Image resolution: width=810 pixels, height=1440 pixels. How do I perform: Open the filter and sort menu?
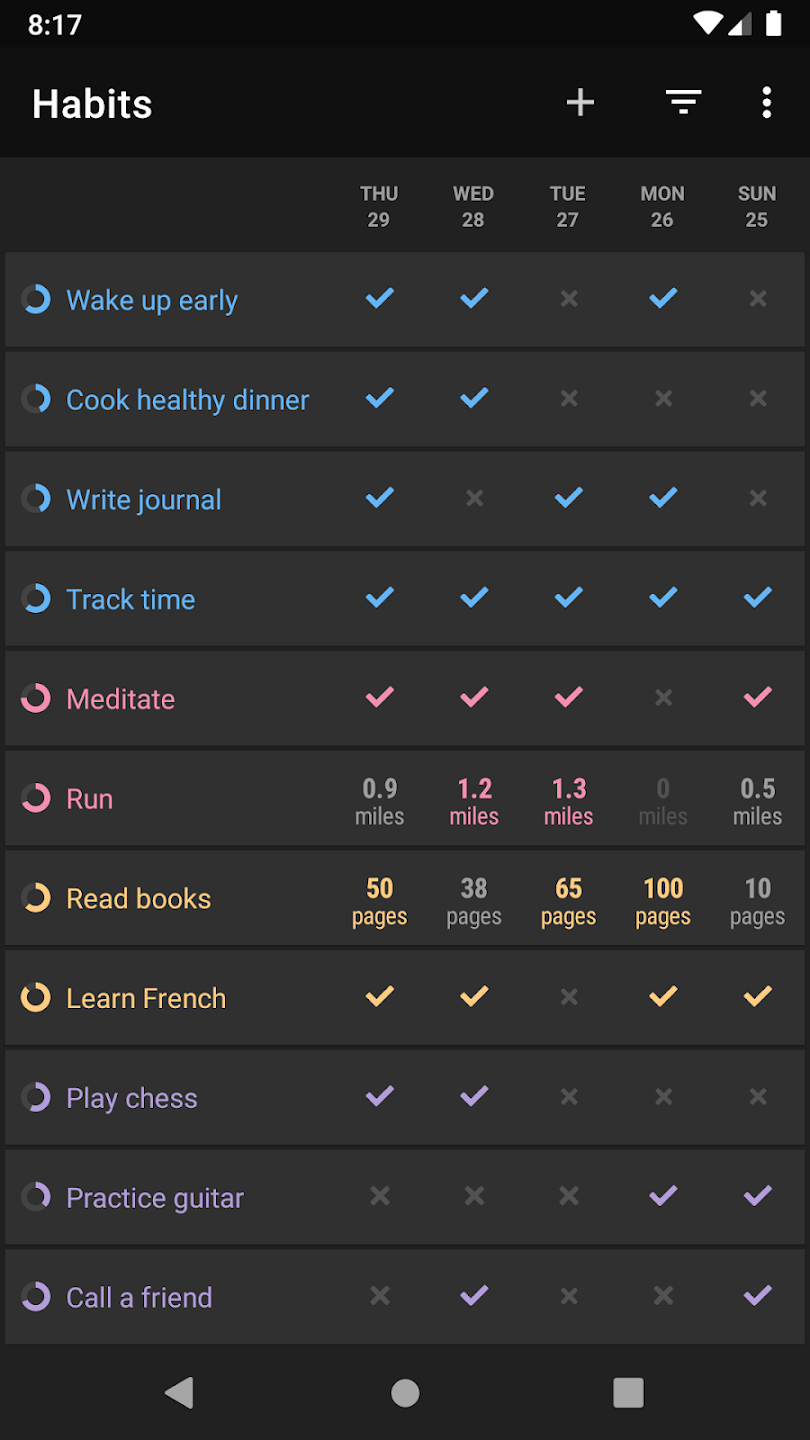click(x=684, y=102)
